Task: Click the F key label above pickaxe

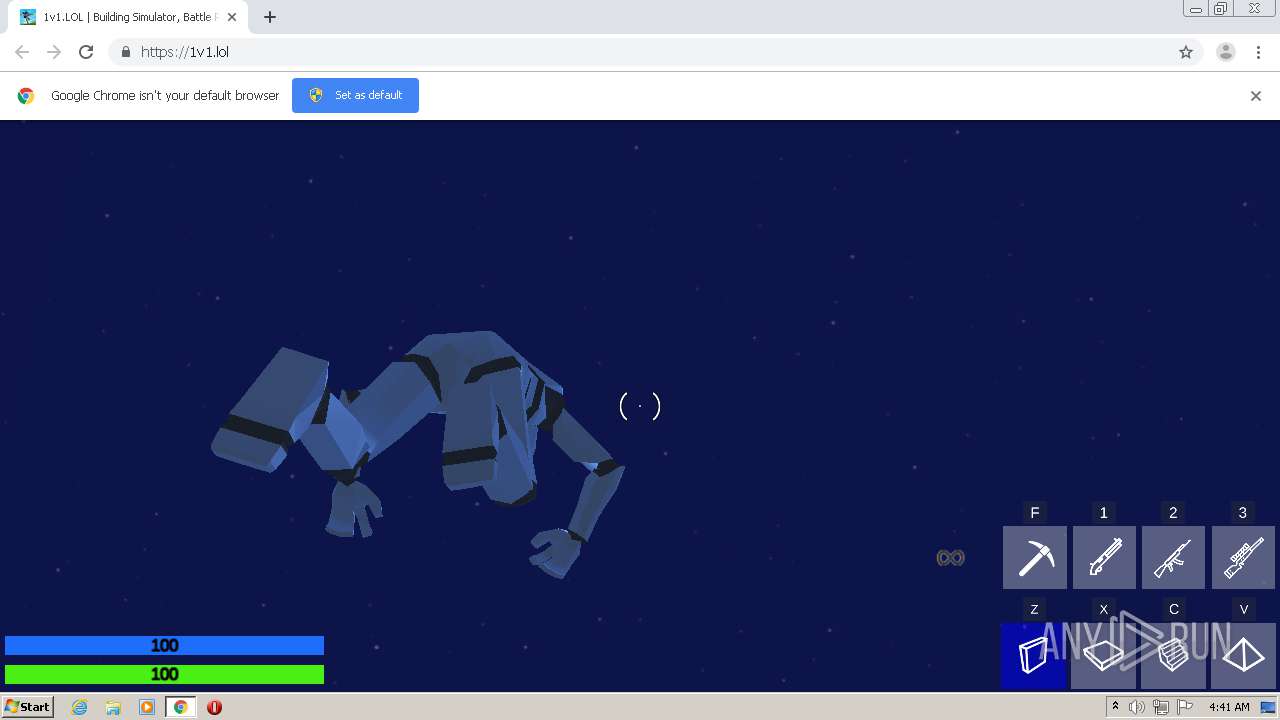Action: click(x=1035, y=513)
